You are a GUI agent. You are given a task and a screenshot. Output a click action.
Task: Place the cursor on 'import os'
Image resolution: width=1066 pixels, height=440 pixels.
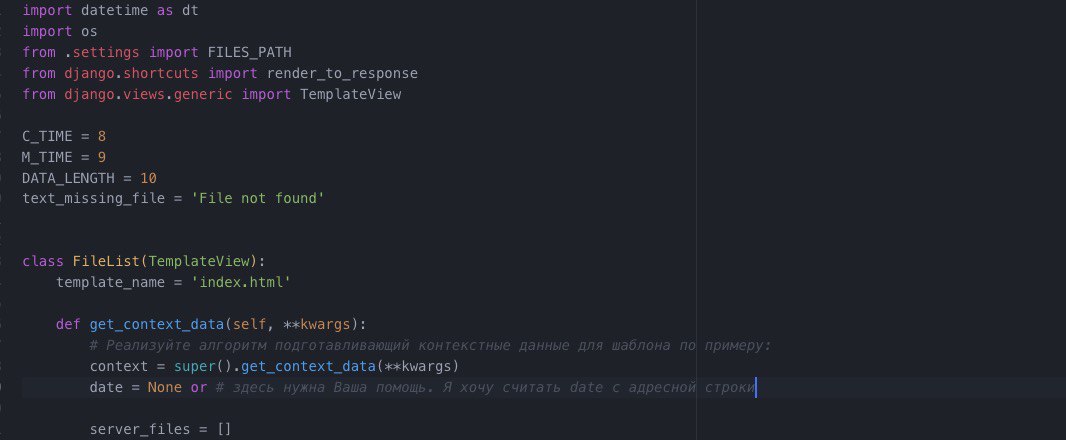60,31
